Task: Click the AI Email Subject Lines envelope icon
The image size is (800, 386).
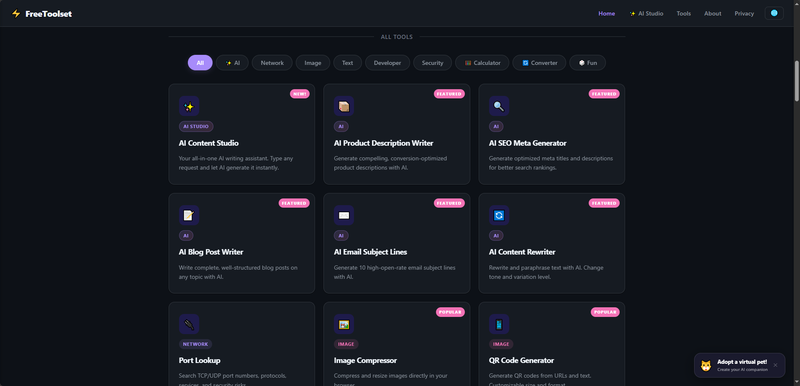Action: tap(344, 215)
